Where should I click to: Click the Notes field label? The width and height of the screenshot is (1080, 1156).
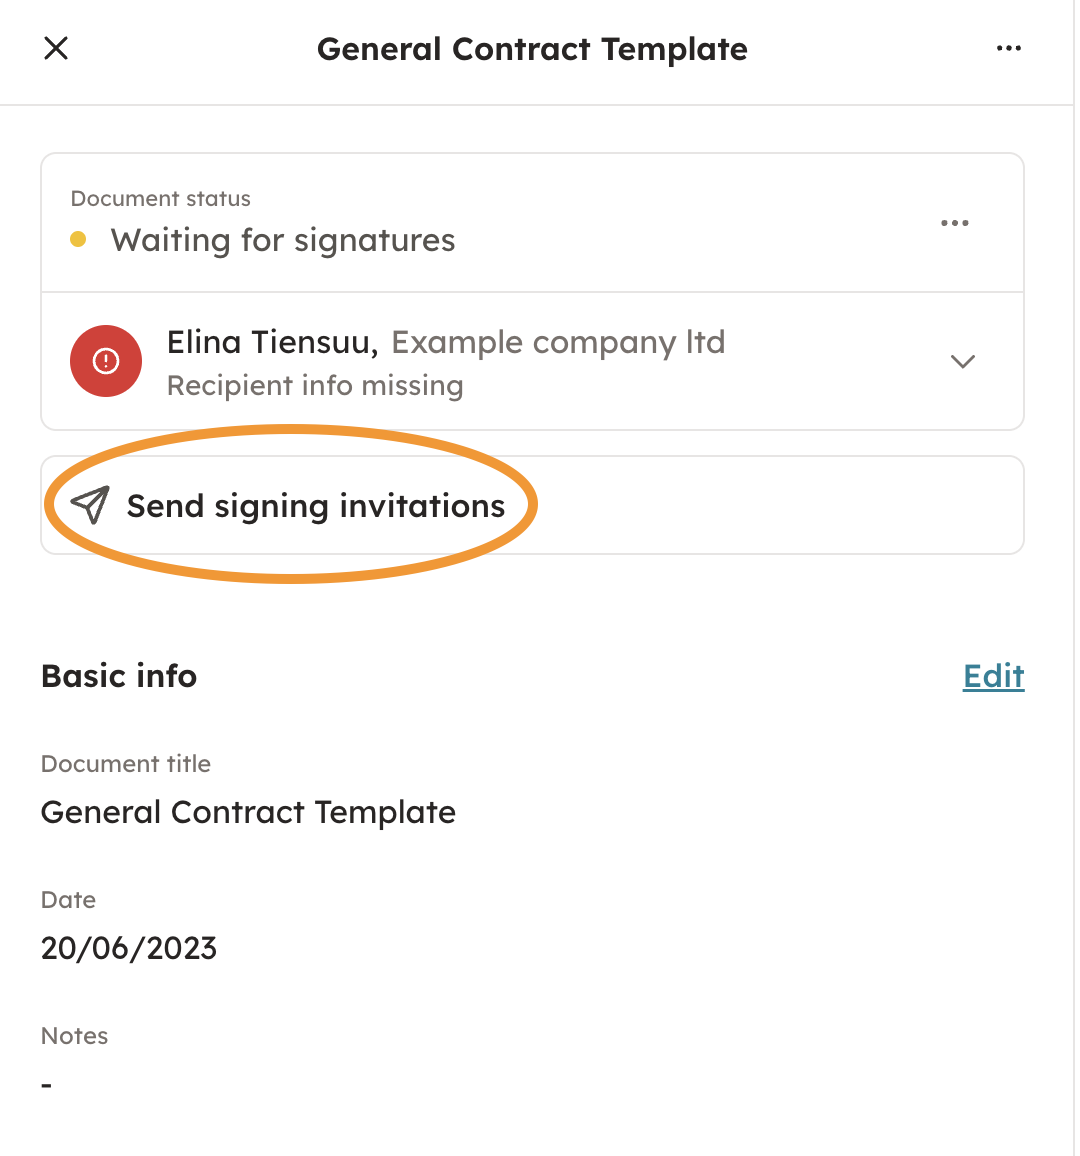point(75,1036)
